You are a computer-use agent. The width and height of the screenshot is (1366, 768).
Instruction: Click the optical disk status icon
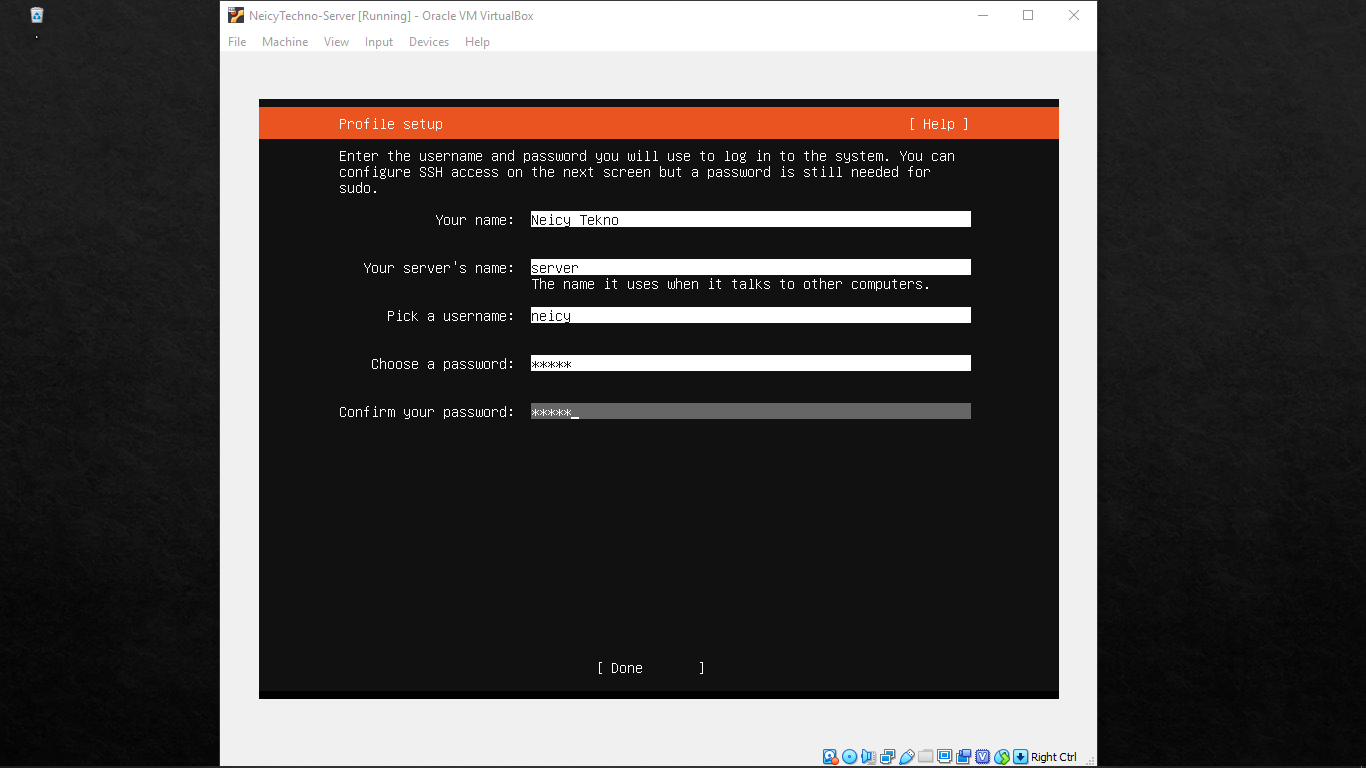tap(849, 757)
